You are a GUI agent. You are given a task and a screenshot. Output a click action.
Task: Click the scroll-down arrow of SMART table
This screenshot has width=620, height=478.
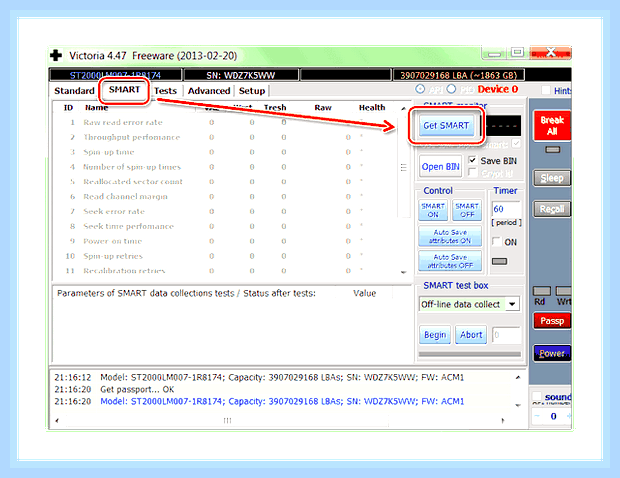(403, 272)
